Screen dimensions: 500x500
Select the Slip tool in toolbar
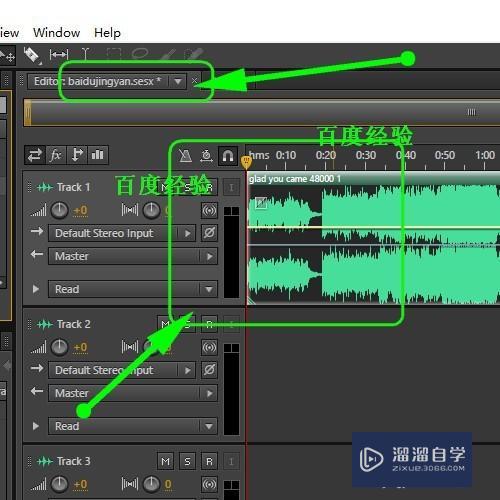click(59, 54)
